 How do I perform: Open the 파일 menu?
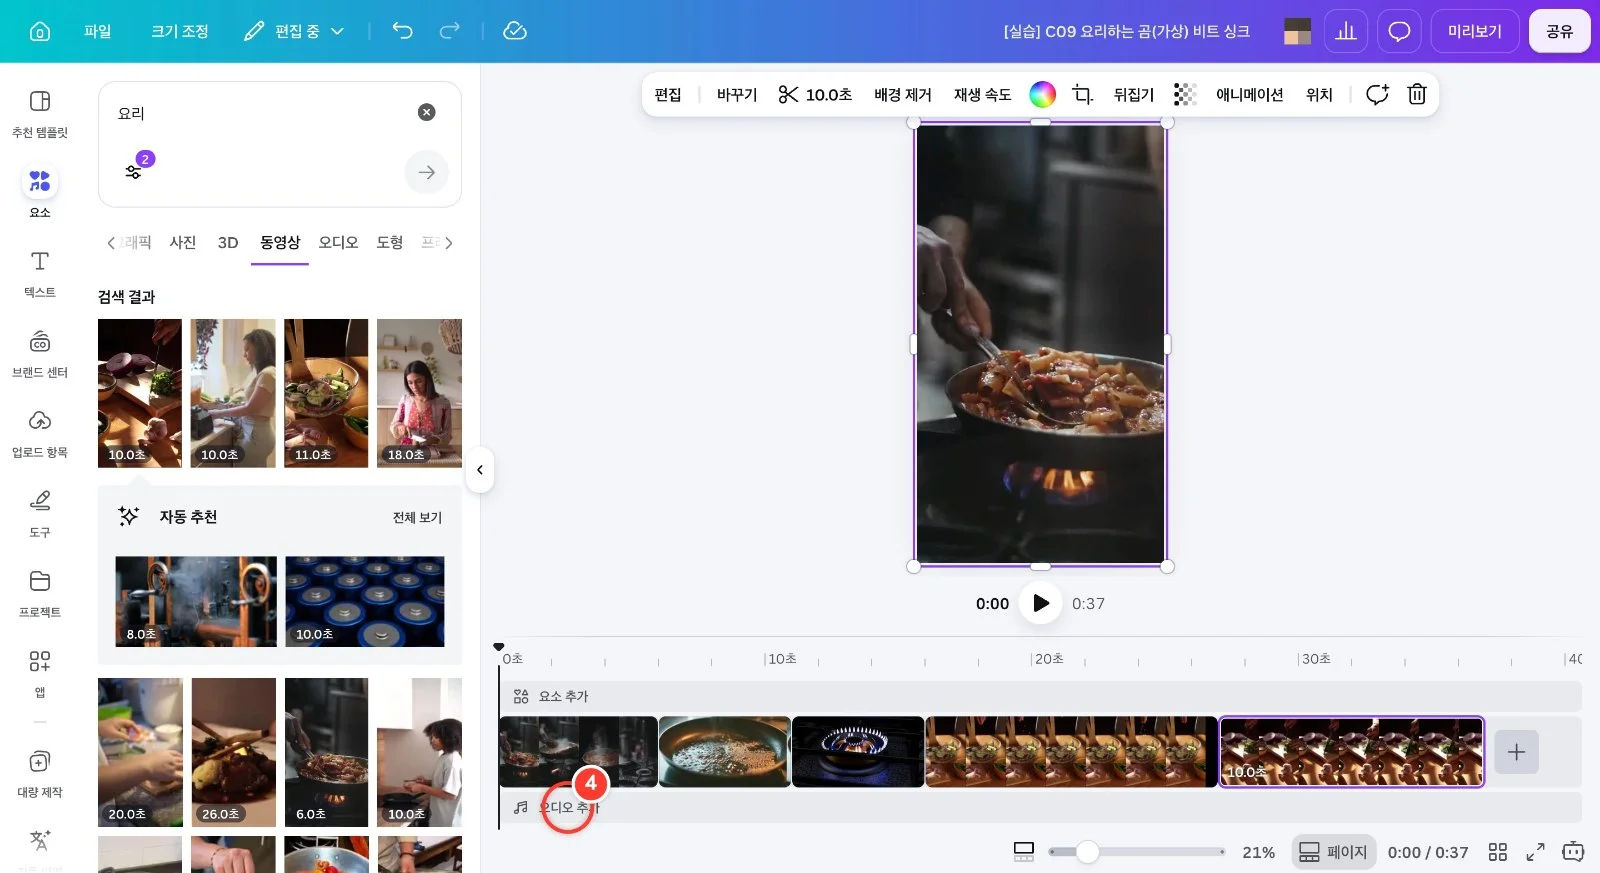pyautogui.click(x=97, y=31)
